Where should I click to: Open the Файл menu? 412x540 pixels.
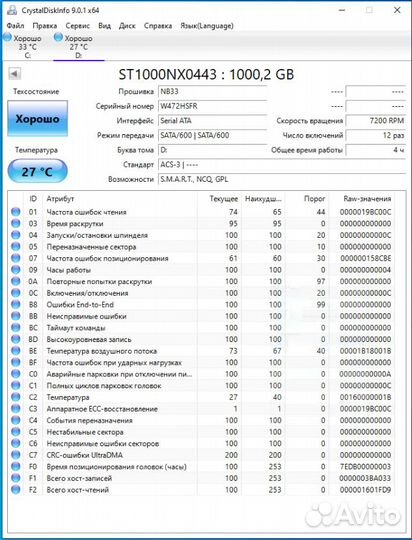[15, 26]
